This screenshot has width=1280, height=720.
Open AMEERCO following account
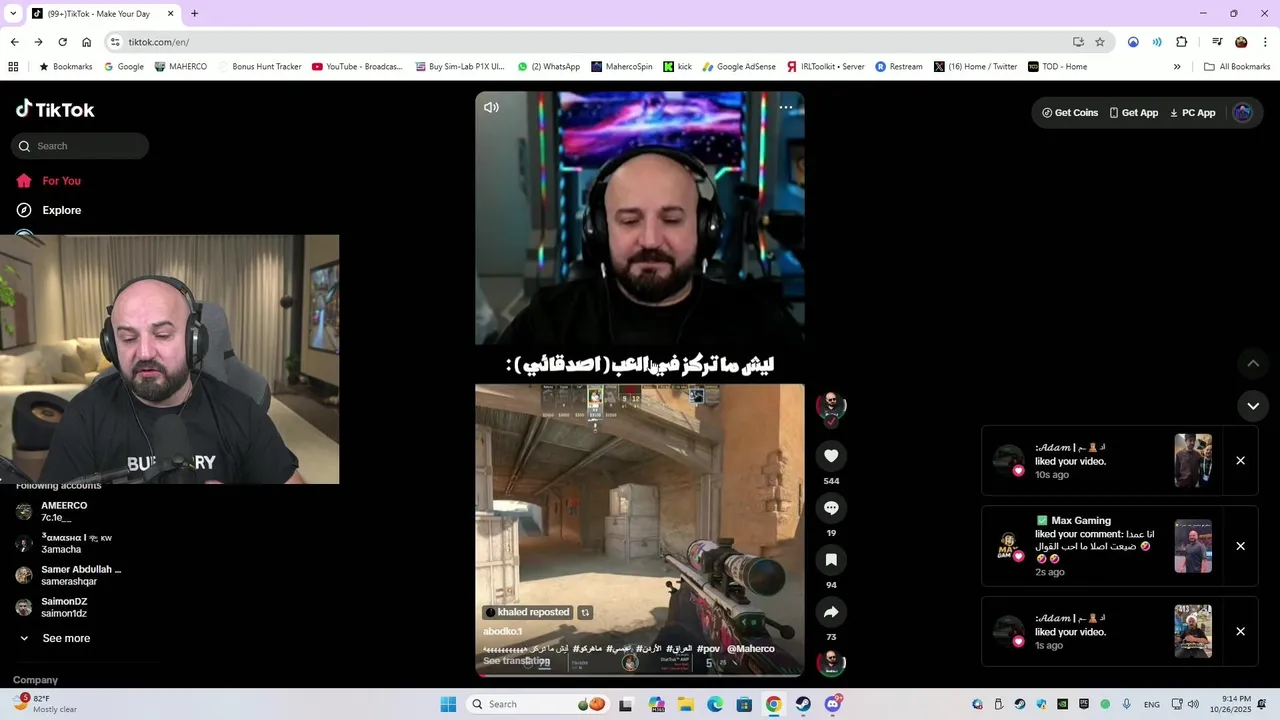tap(64, 512)
